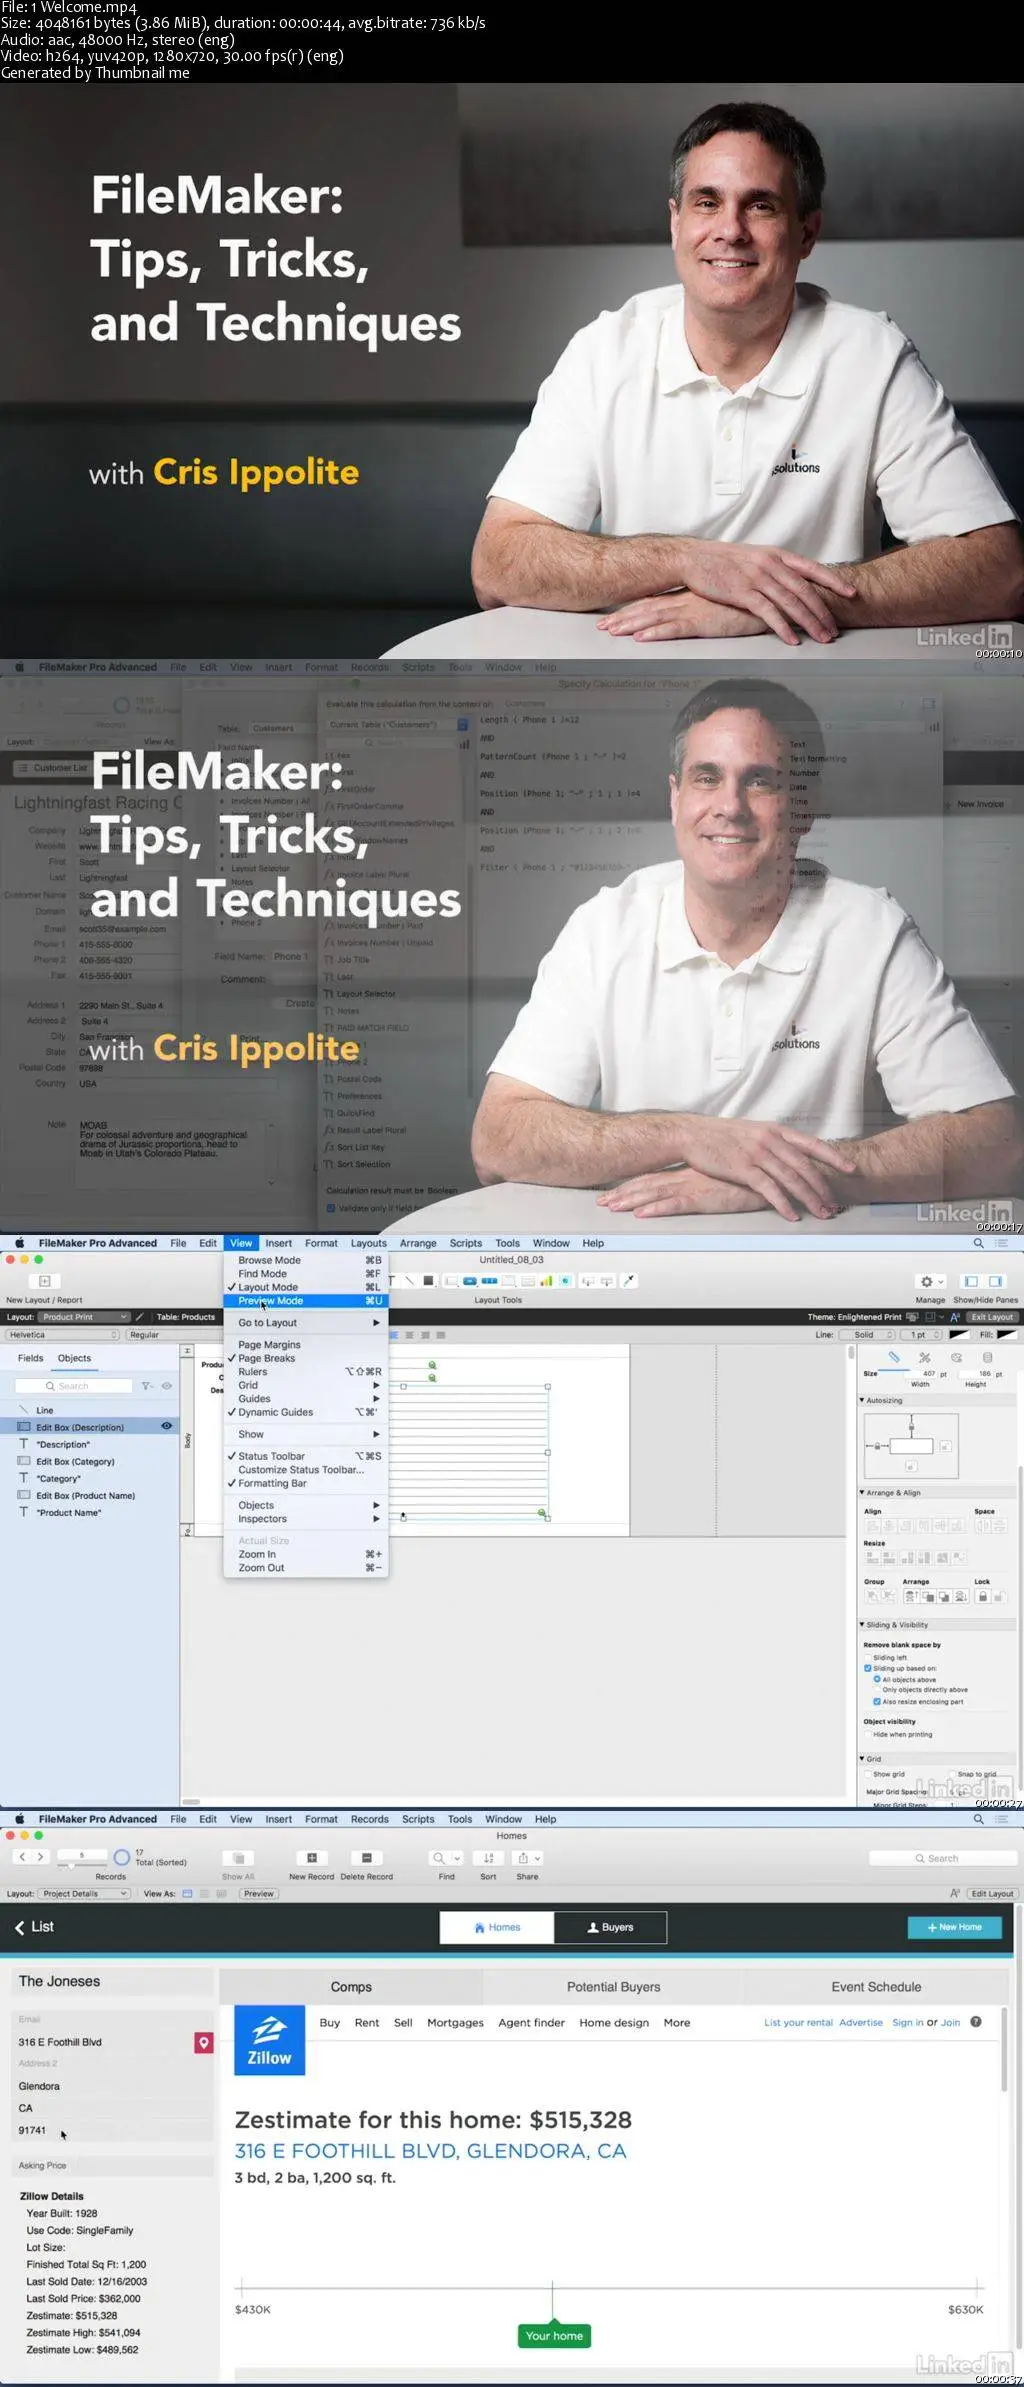Go back using the List link
1024x2387 pixels.
[34, 1926]
